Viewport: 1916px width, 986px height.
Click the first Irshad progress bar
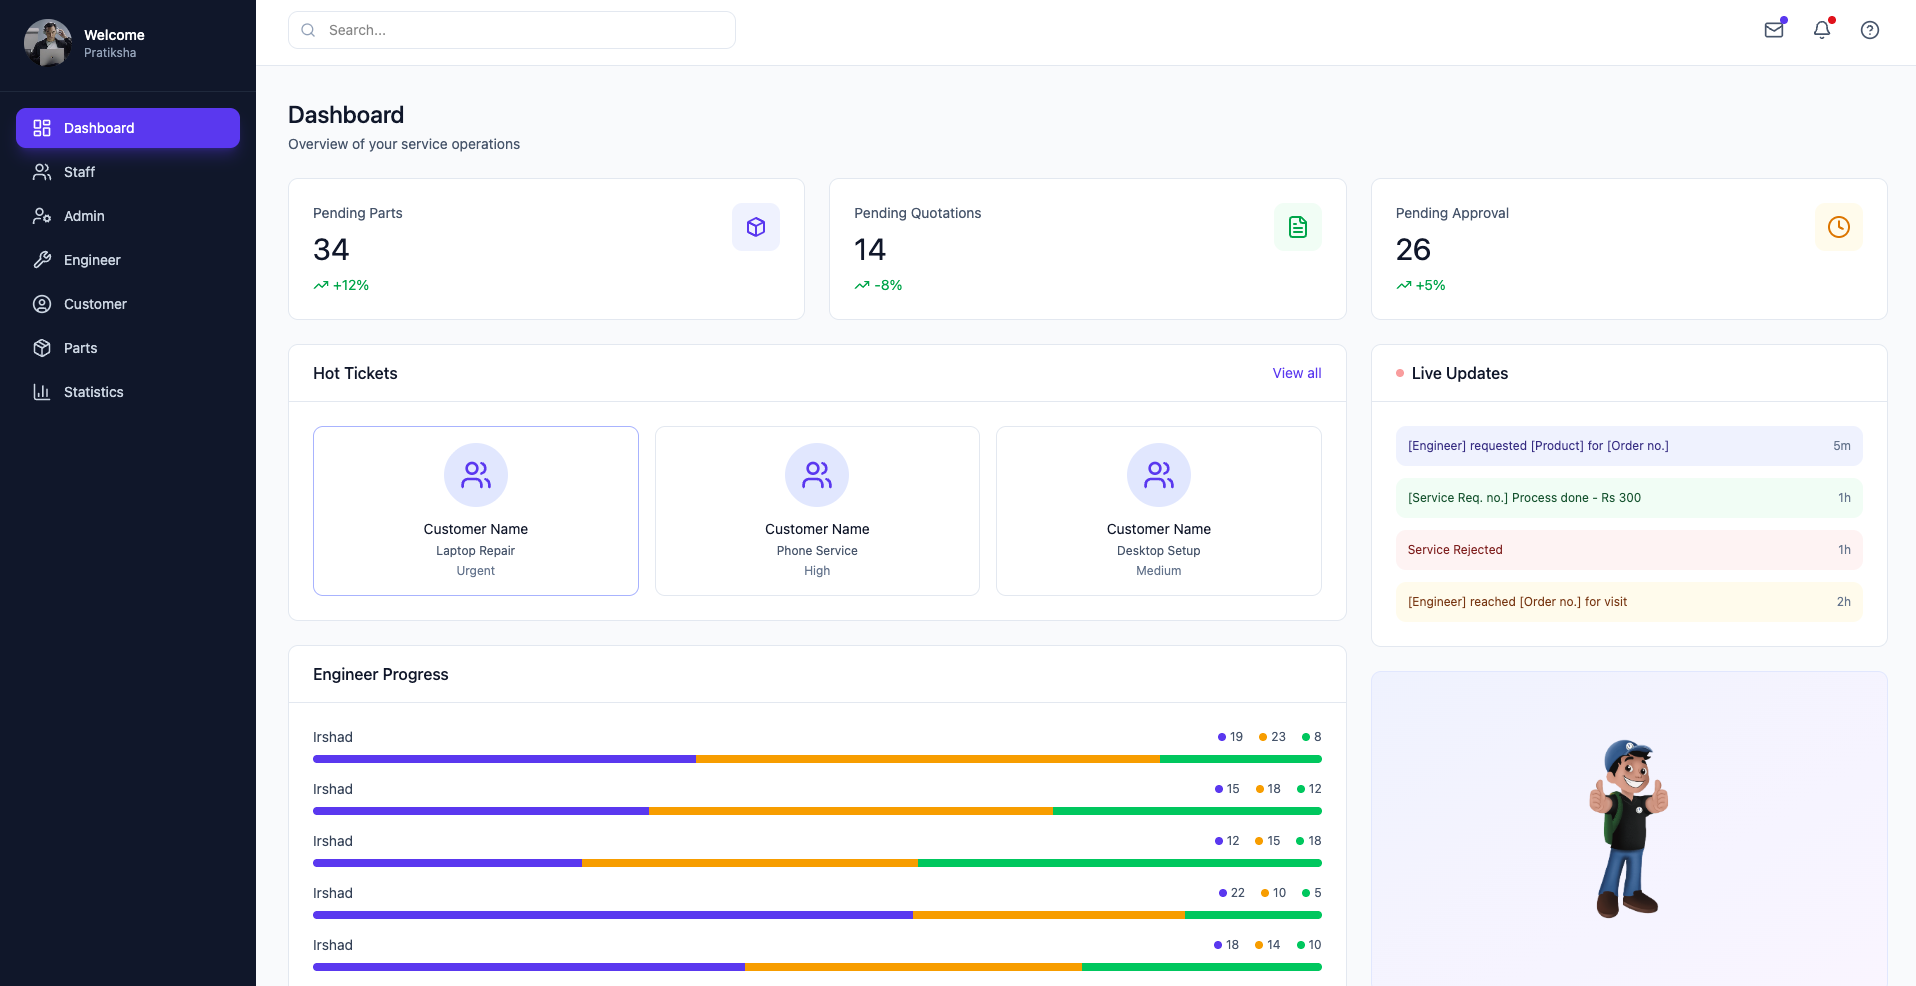(817, 759)
